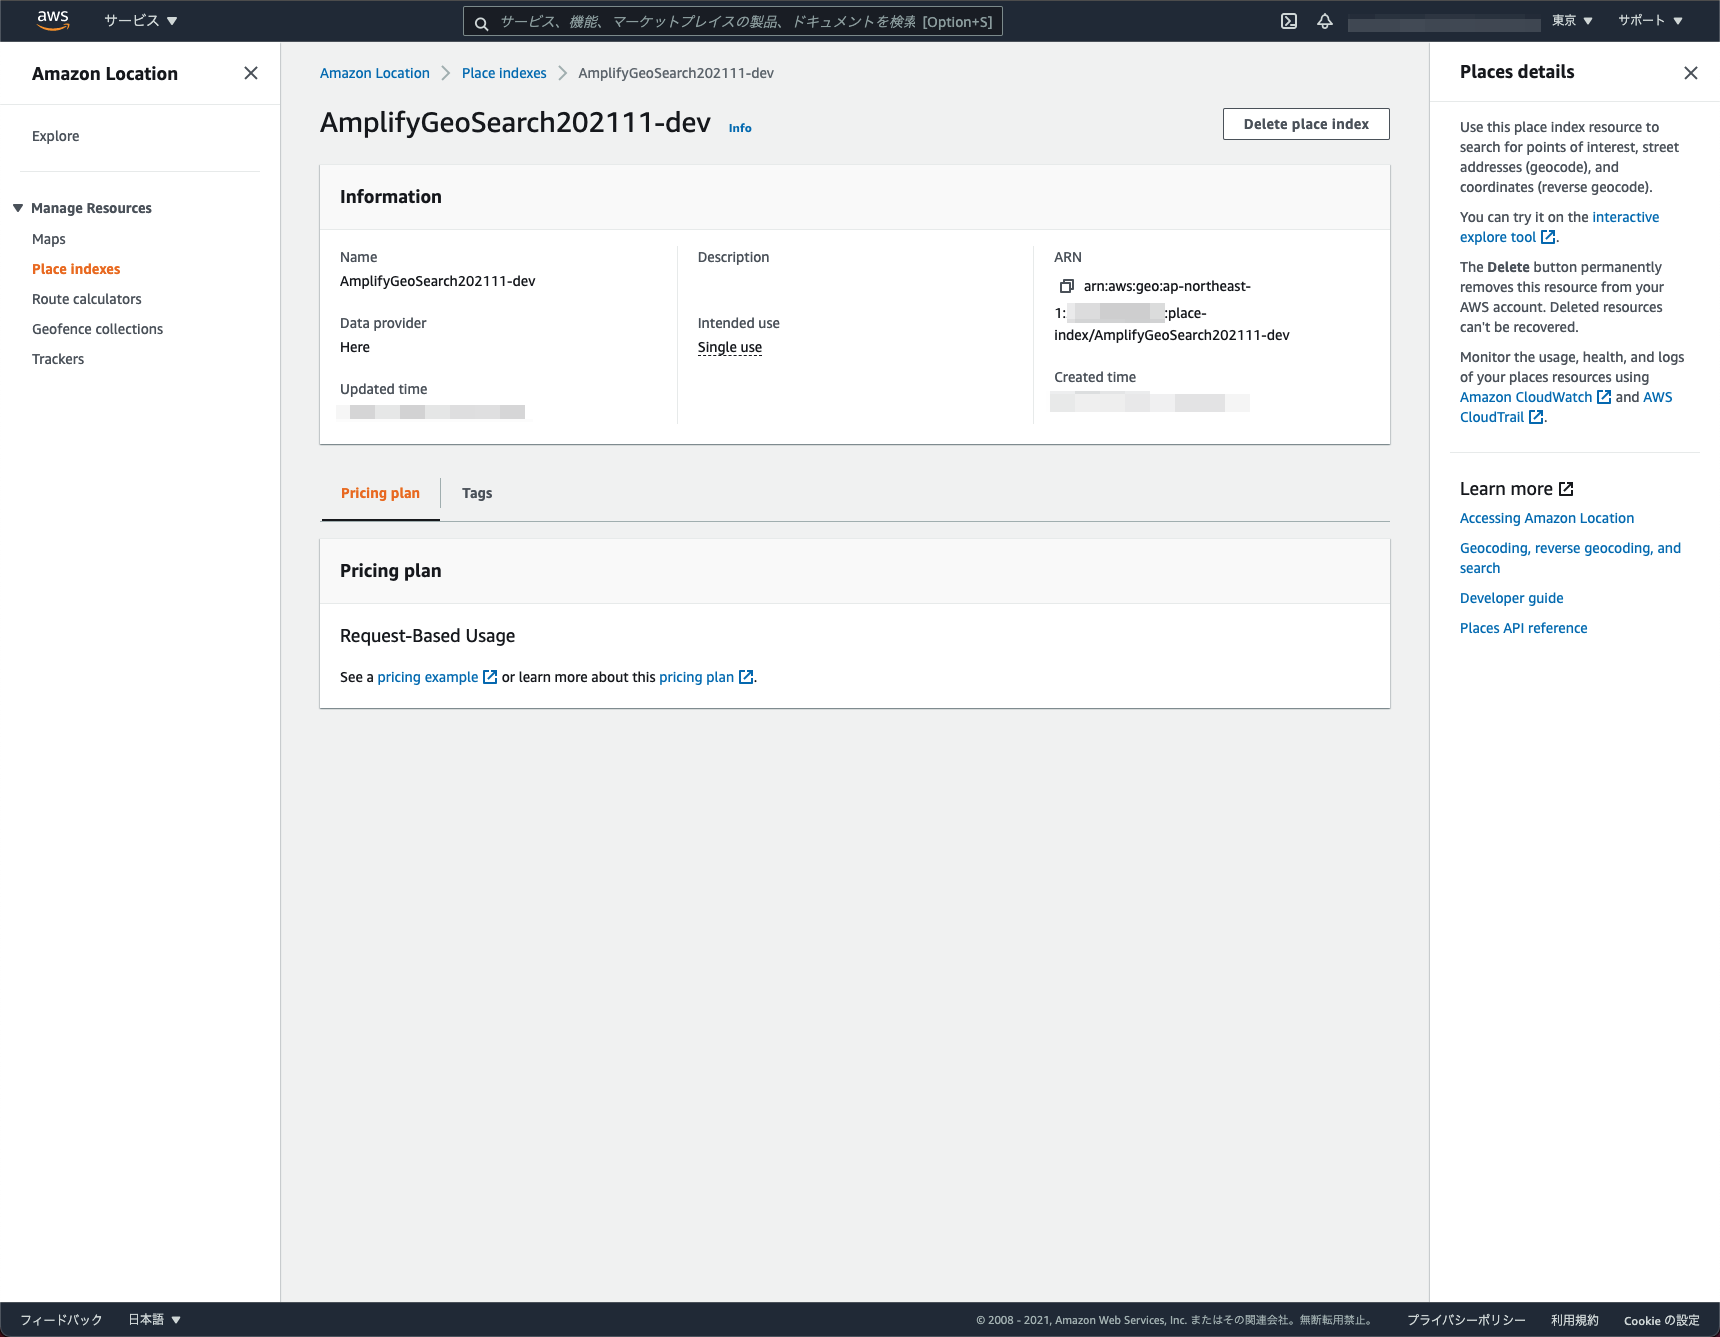Open Place indexes in the sidebar
Viewport: 1720px width, 1337px height.
(x=76, y=269)
